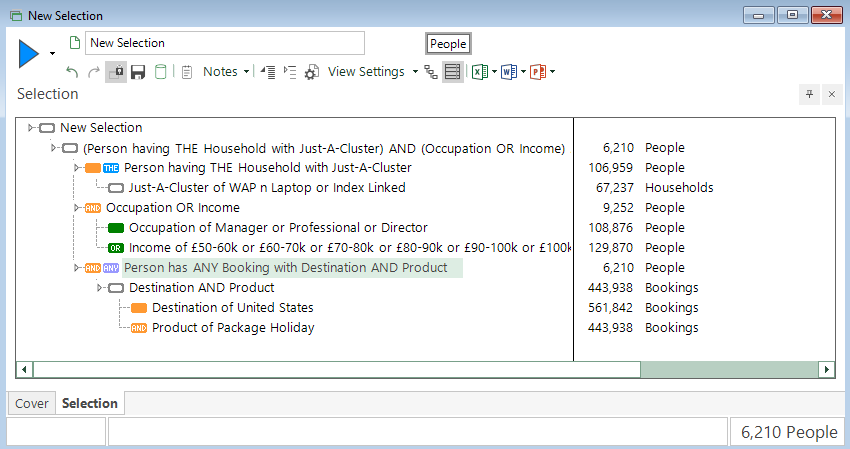This screenshot has height=449, width=850.
Task: Click the Notes toolbar label
Action: click(220, 72)
